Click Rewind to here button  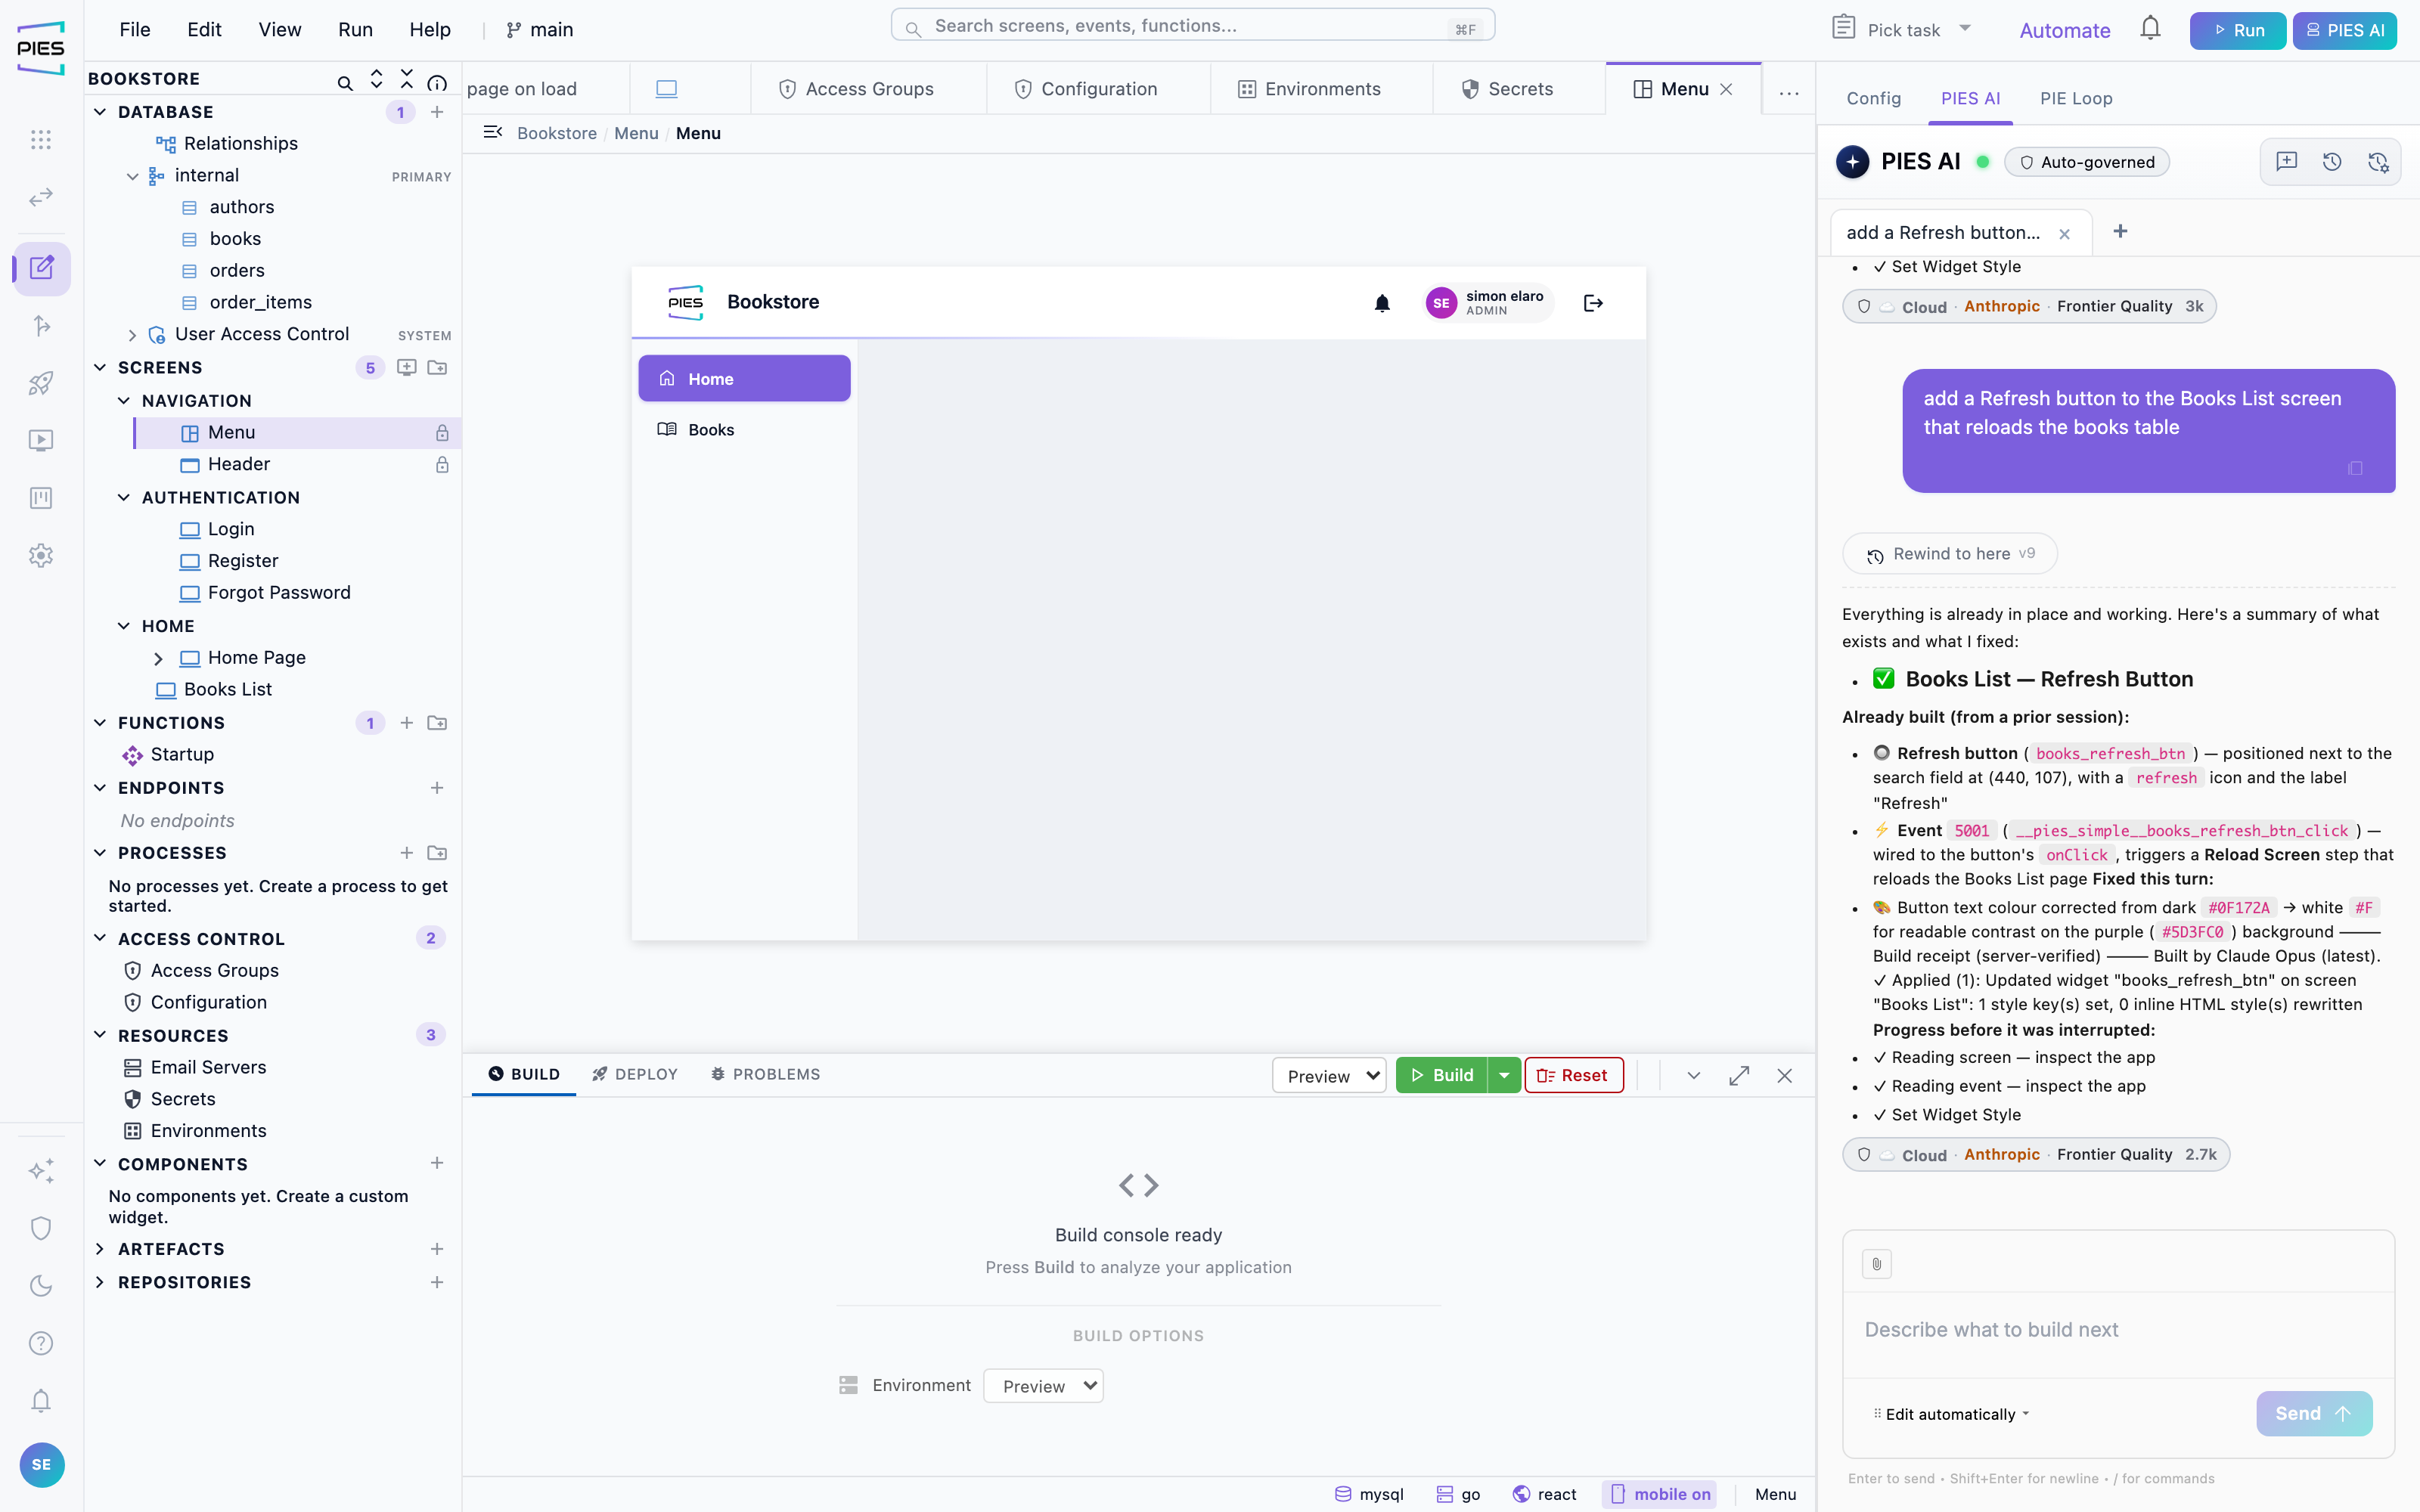coord(1949,554)
